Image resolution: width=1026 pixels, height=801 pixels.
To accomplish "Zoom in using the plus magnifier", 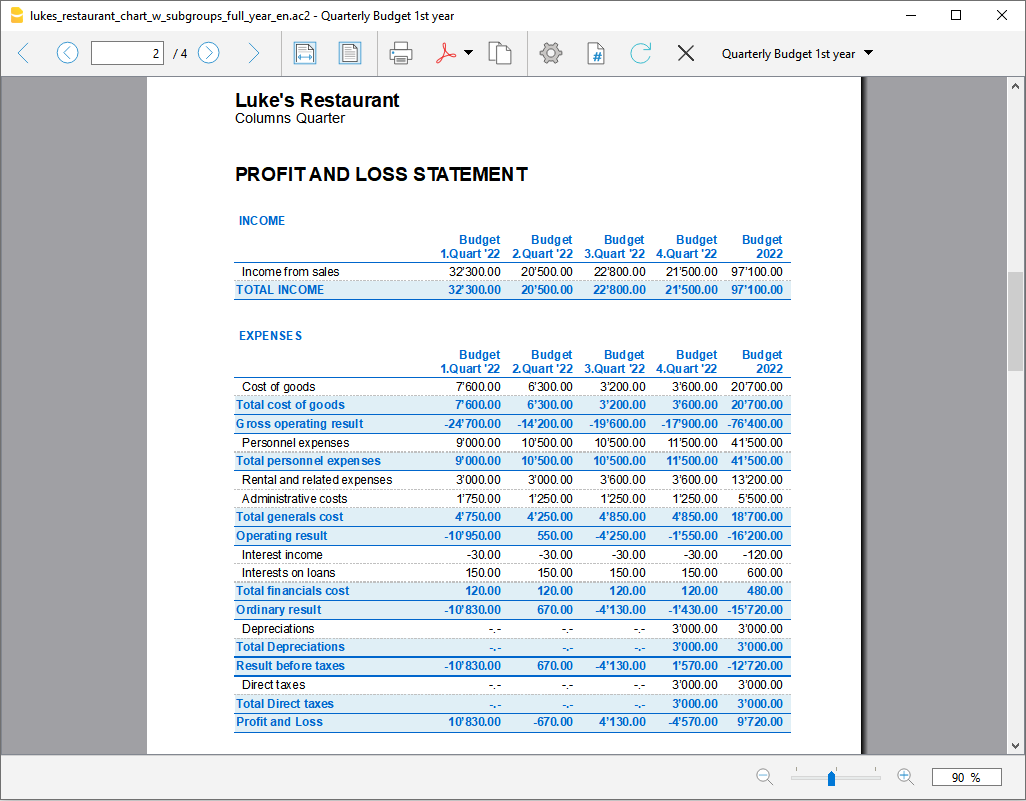I will click(x=905, y=777).
